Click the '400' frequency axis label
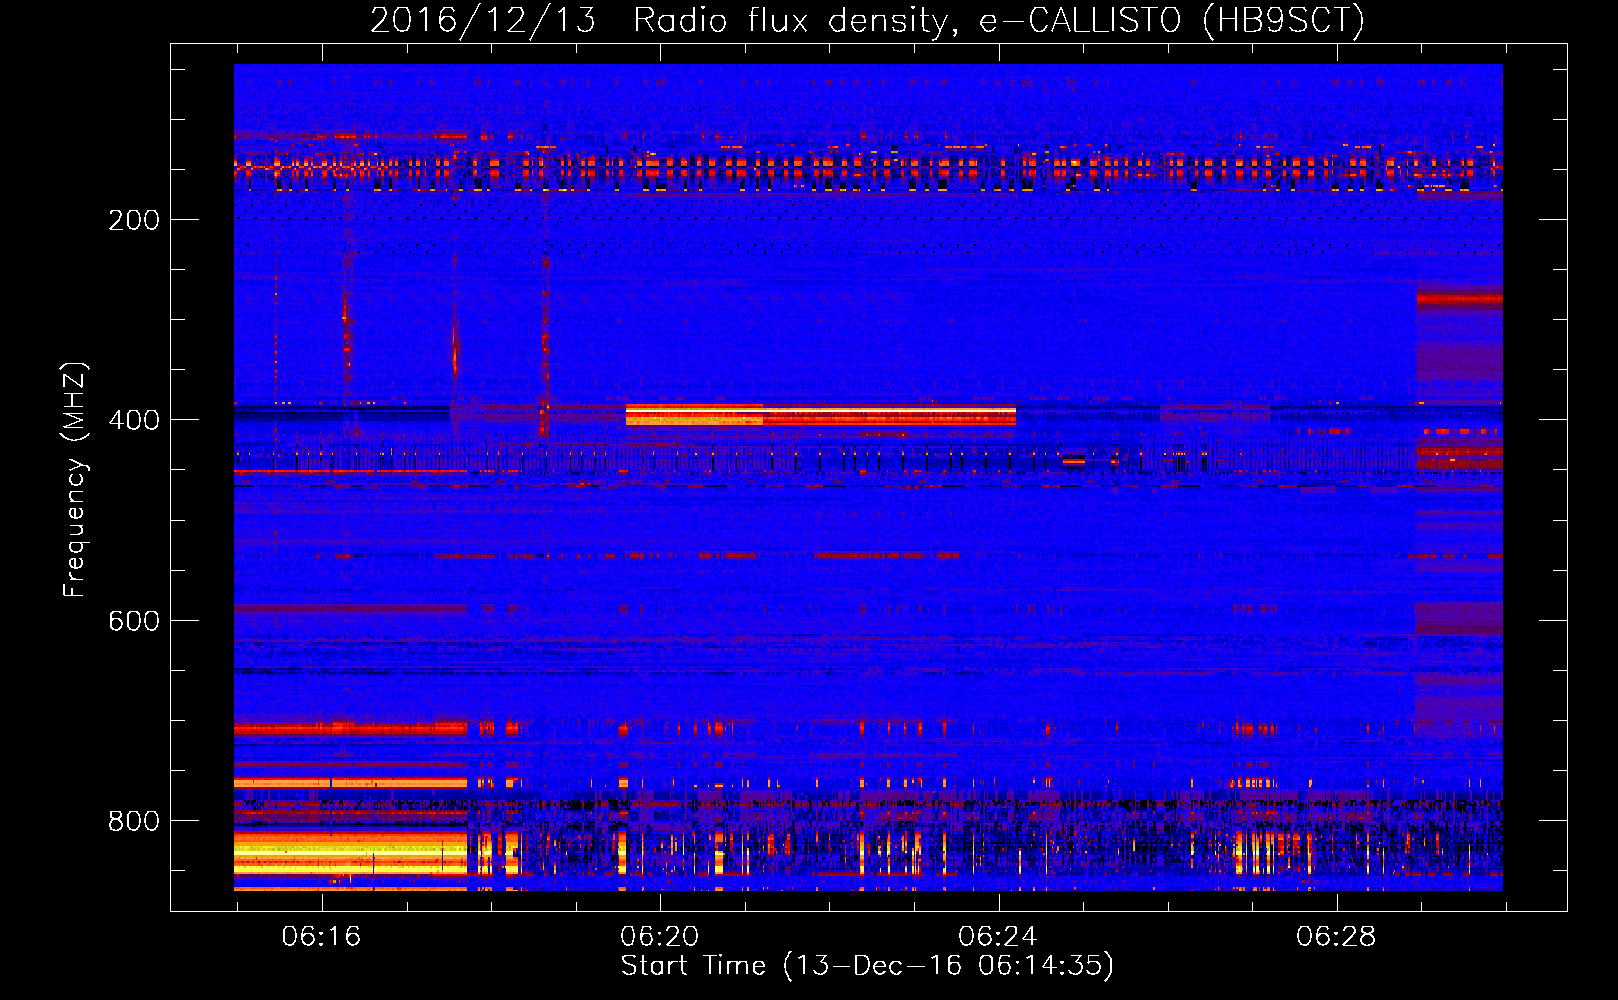This screenshot has width=1618, height=1000. tap(134, 420)
